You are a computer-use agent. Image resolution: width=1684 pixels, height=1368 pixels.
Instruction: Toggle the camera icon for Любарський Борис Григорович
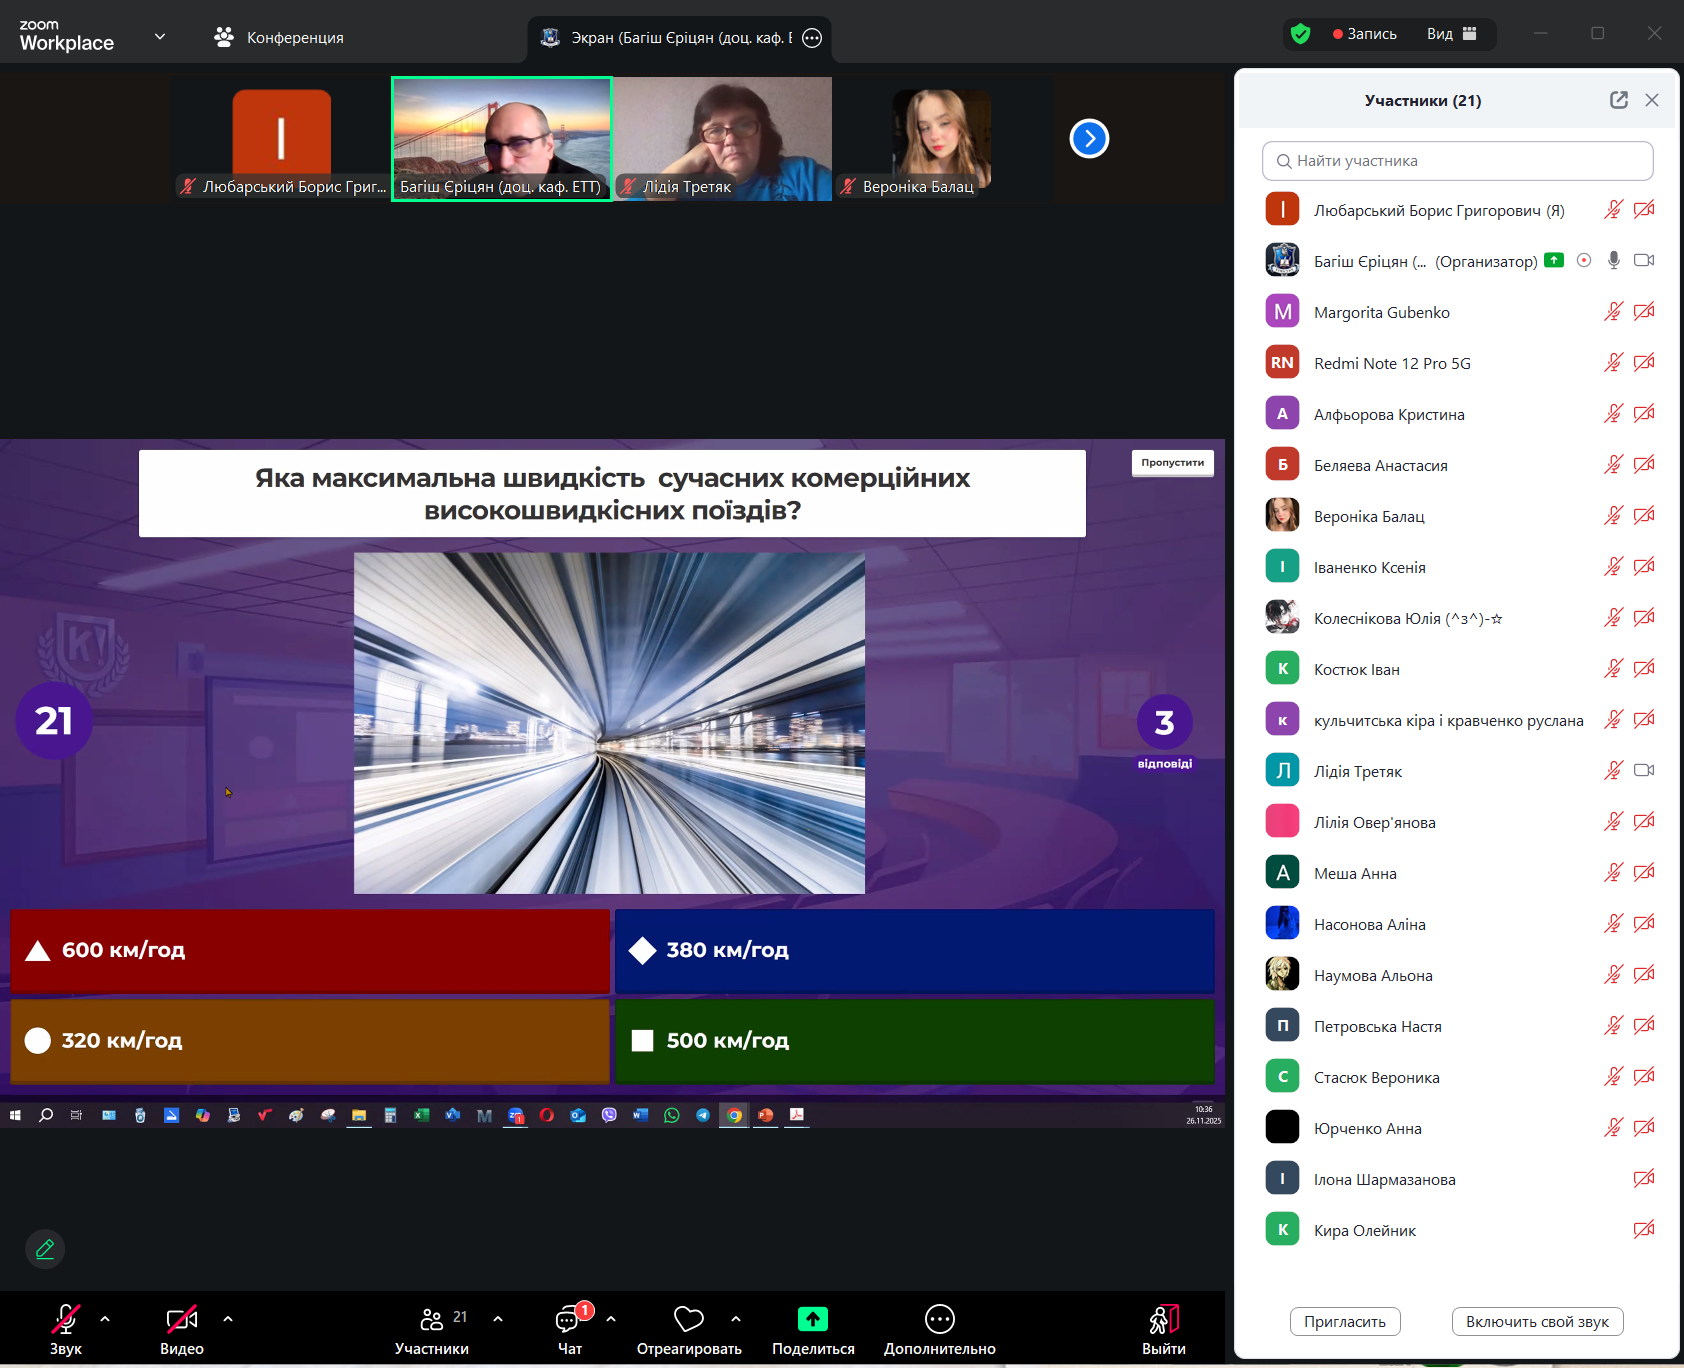pos(1644,210)
